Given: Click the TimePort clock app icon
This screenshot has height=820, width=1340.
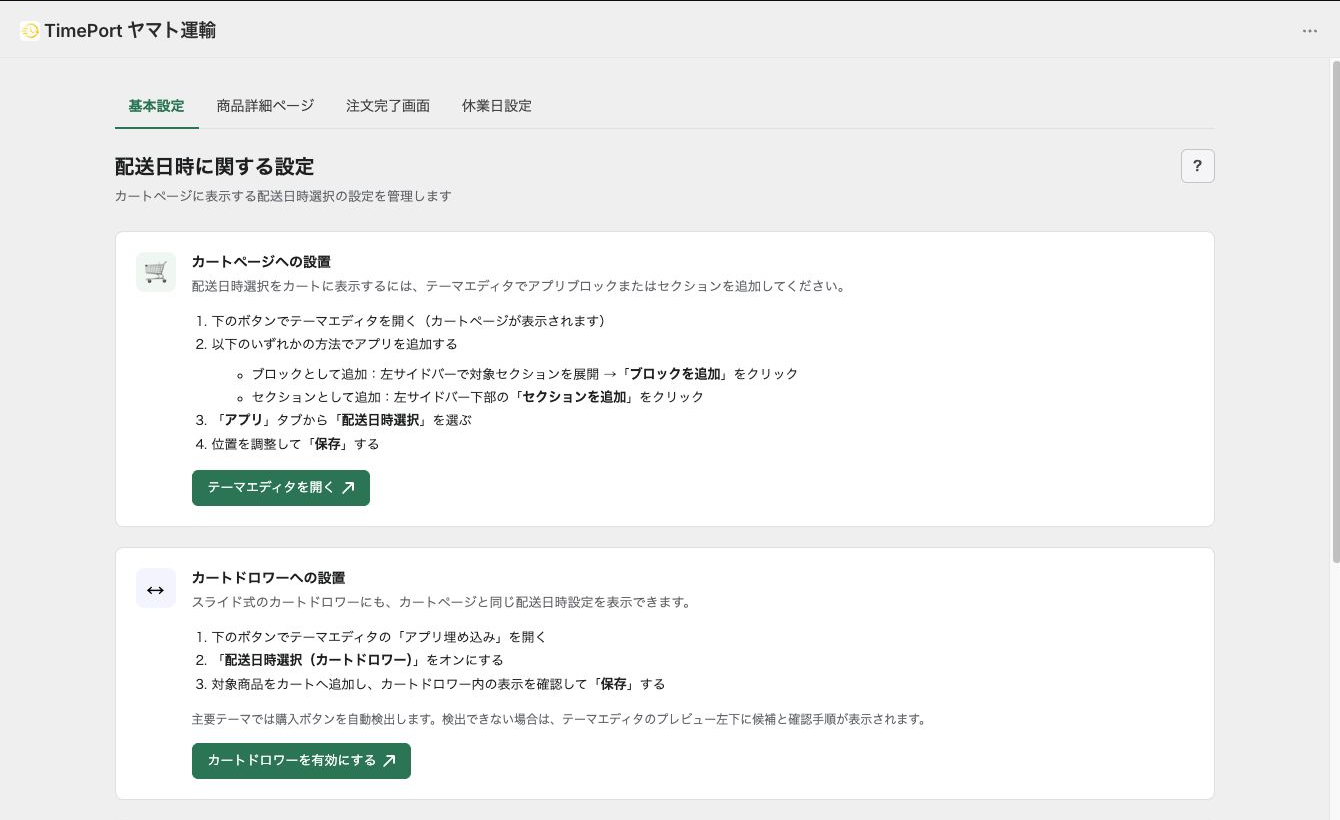Looking at the screenshot, I should [x=30, y=31].
